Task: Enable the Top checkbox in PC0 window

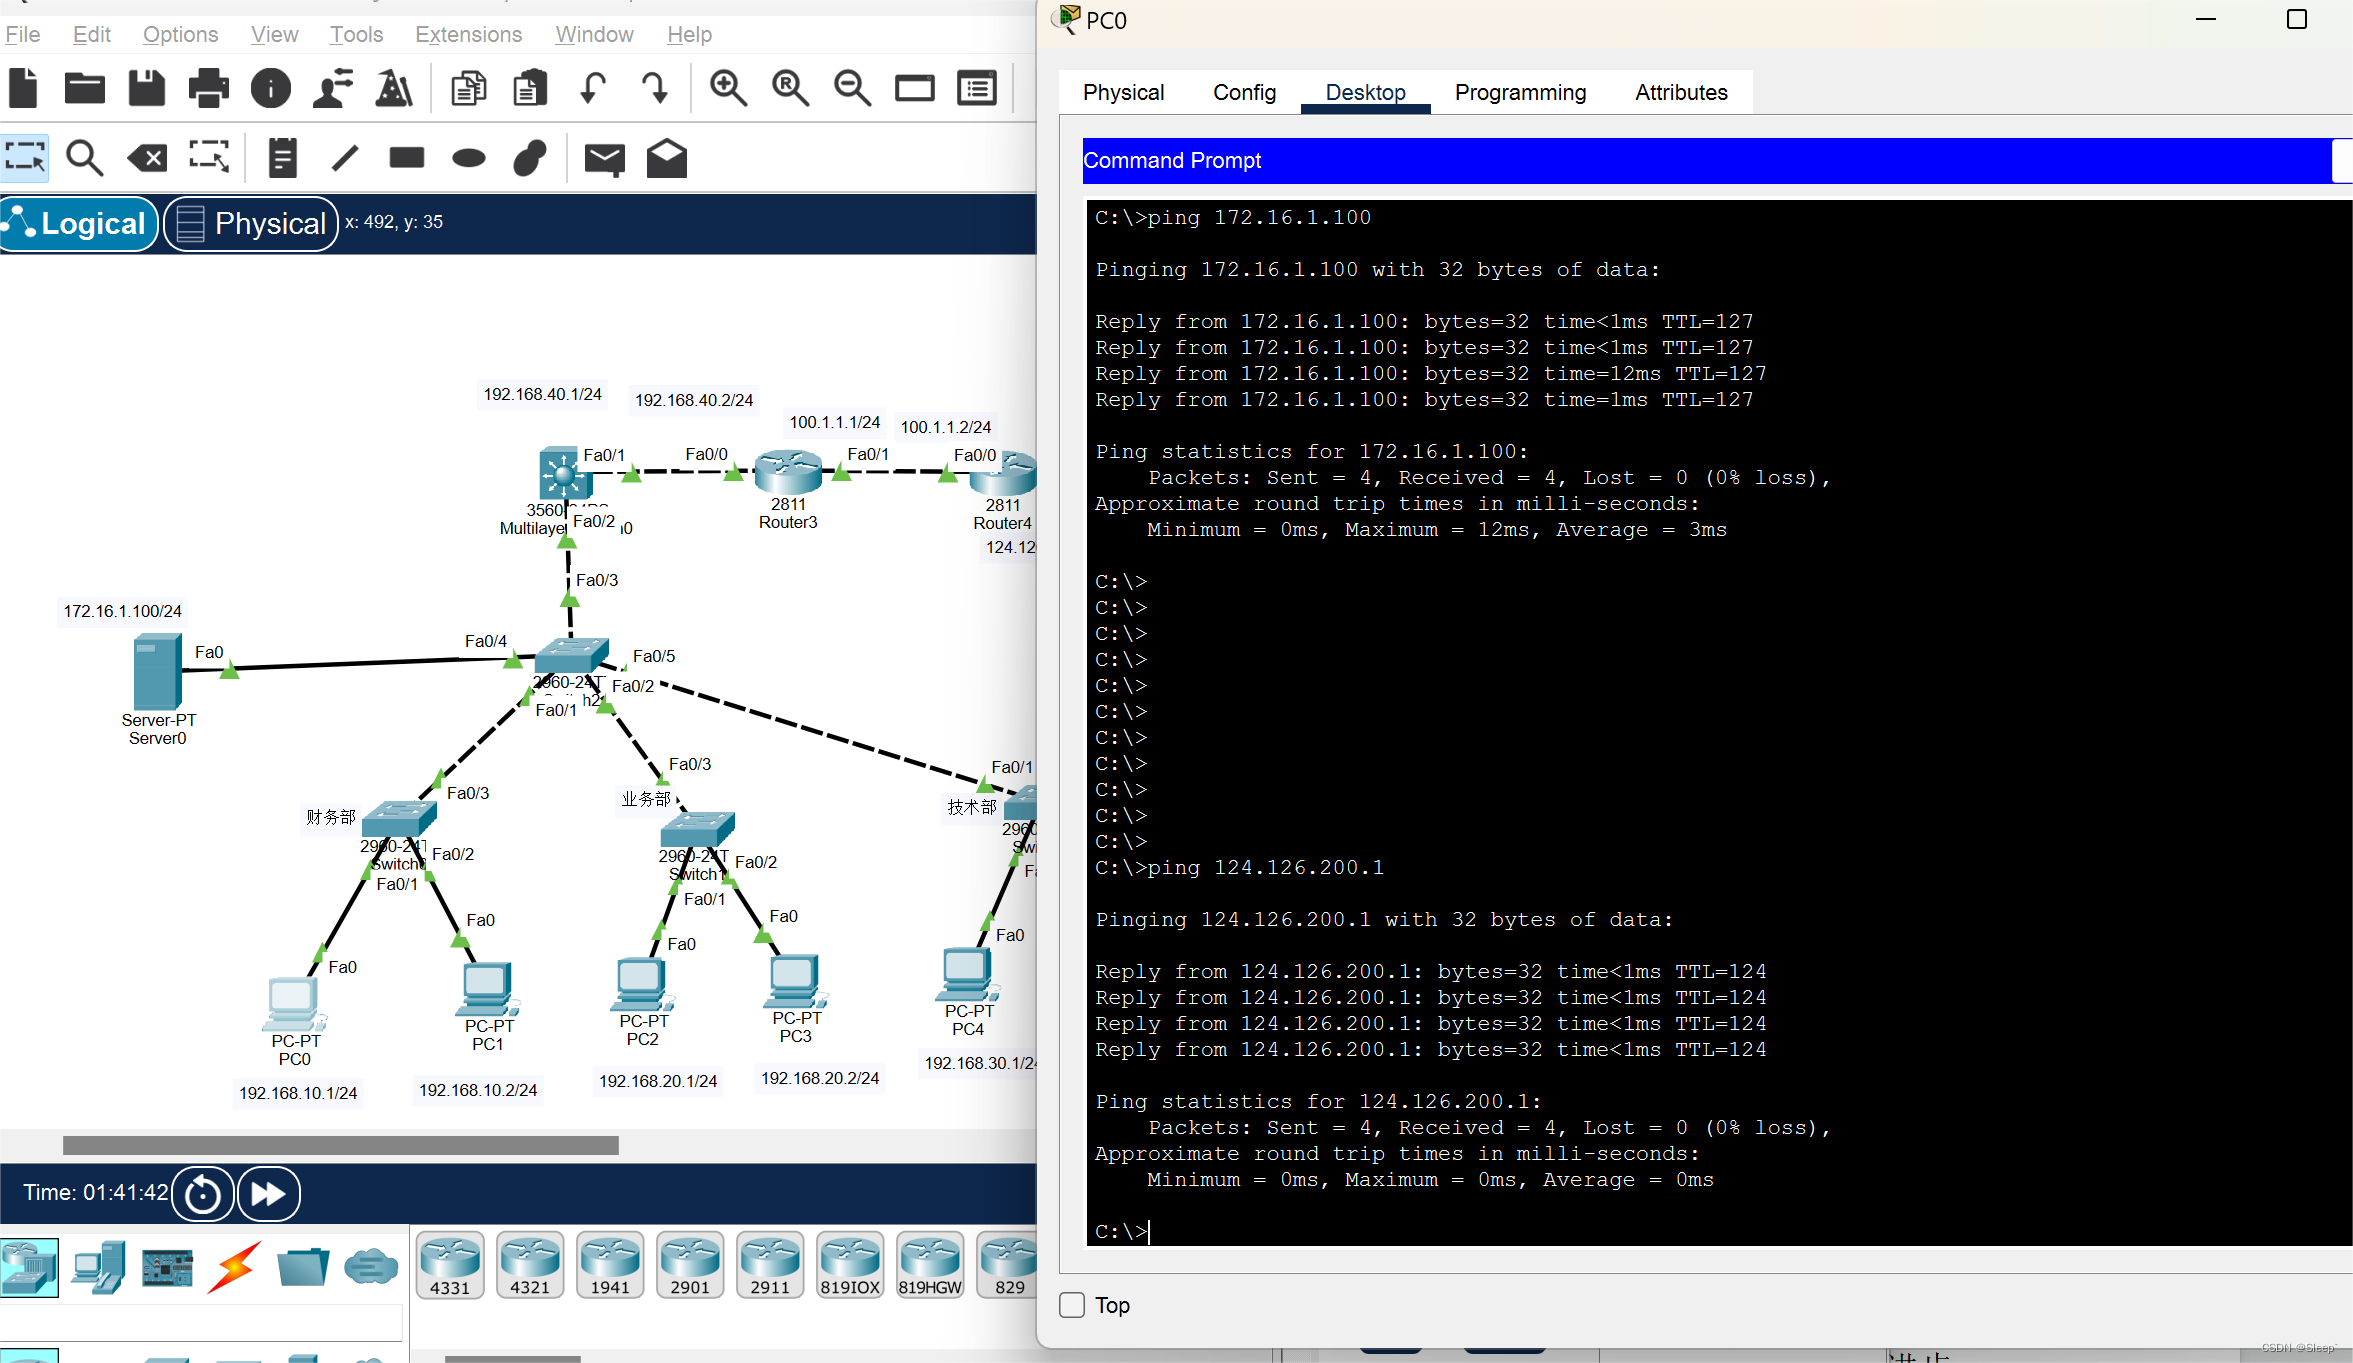Action: tap(1072, 1305)
